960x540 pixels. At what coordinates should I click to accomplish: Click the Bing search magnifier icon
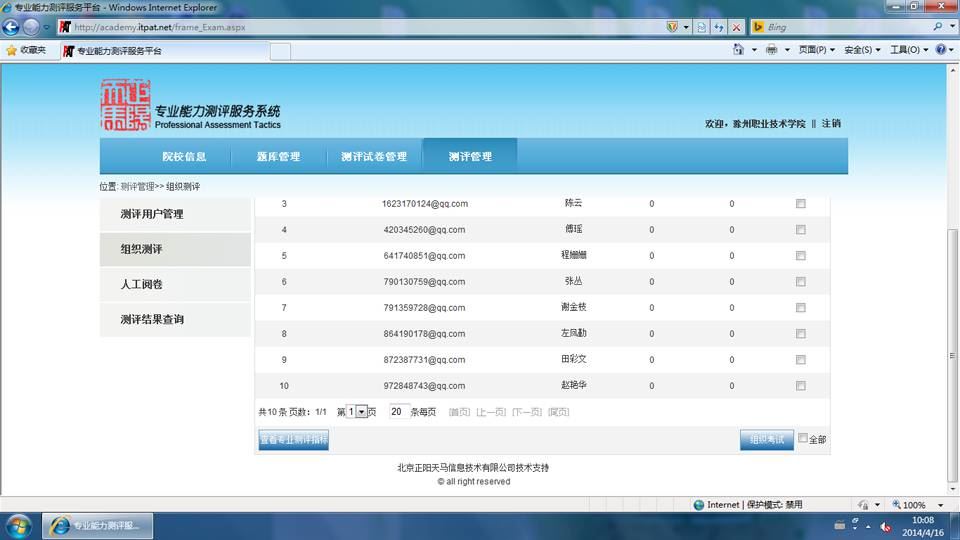pos(937,27)
